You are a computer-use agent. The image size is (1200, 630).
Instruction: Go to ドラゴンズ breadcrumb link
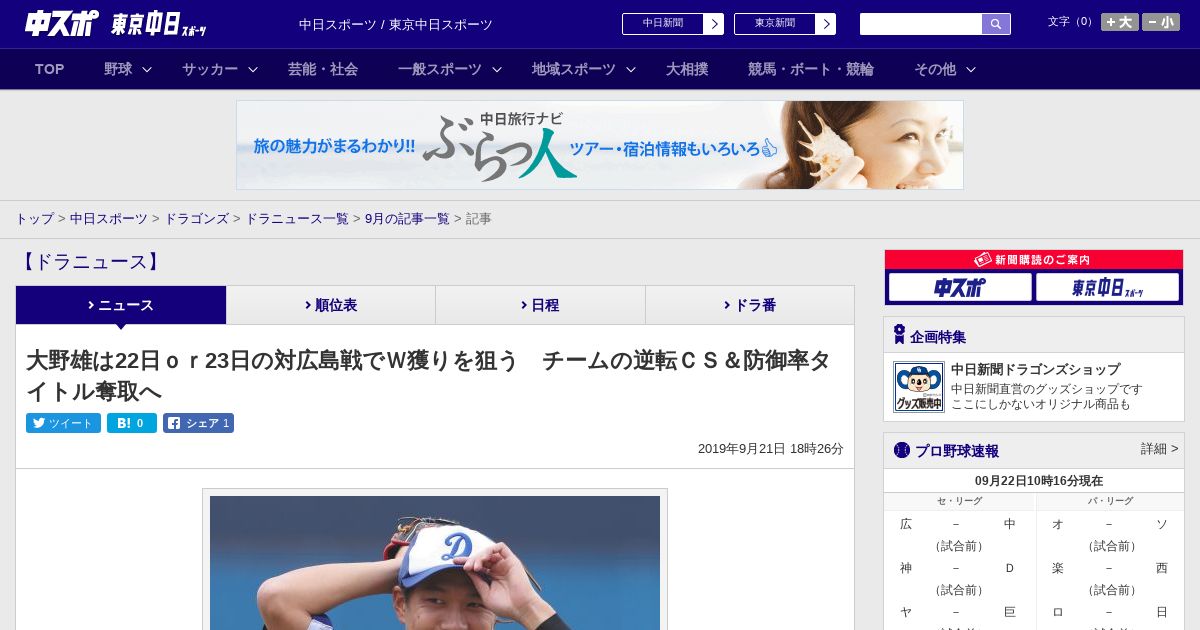197,218
